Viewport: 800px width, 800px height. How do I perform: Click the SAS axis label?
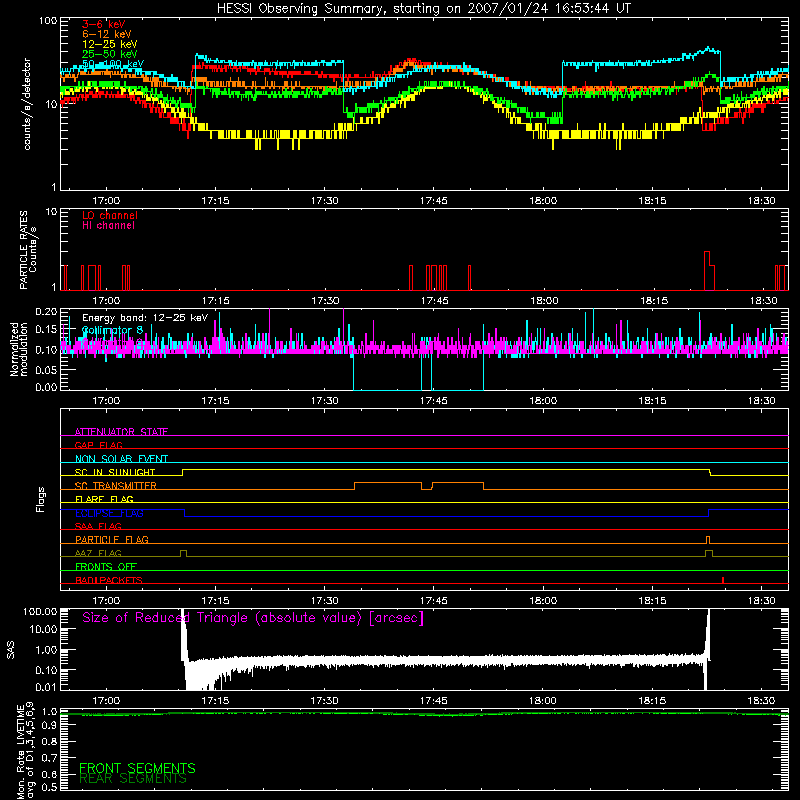point(10,650)
